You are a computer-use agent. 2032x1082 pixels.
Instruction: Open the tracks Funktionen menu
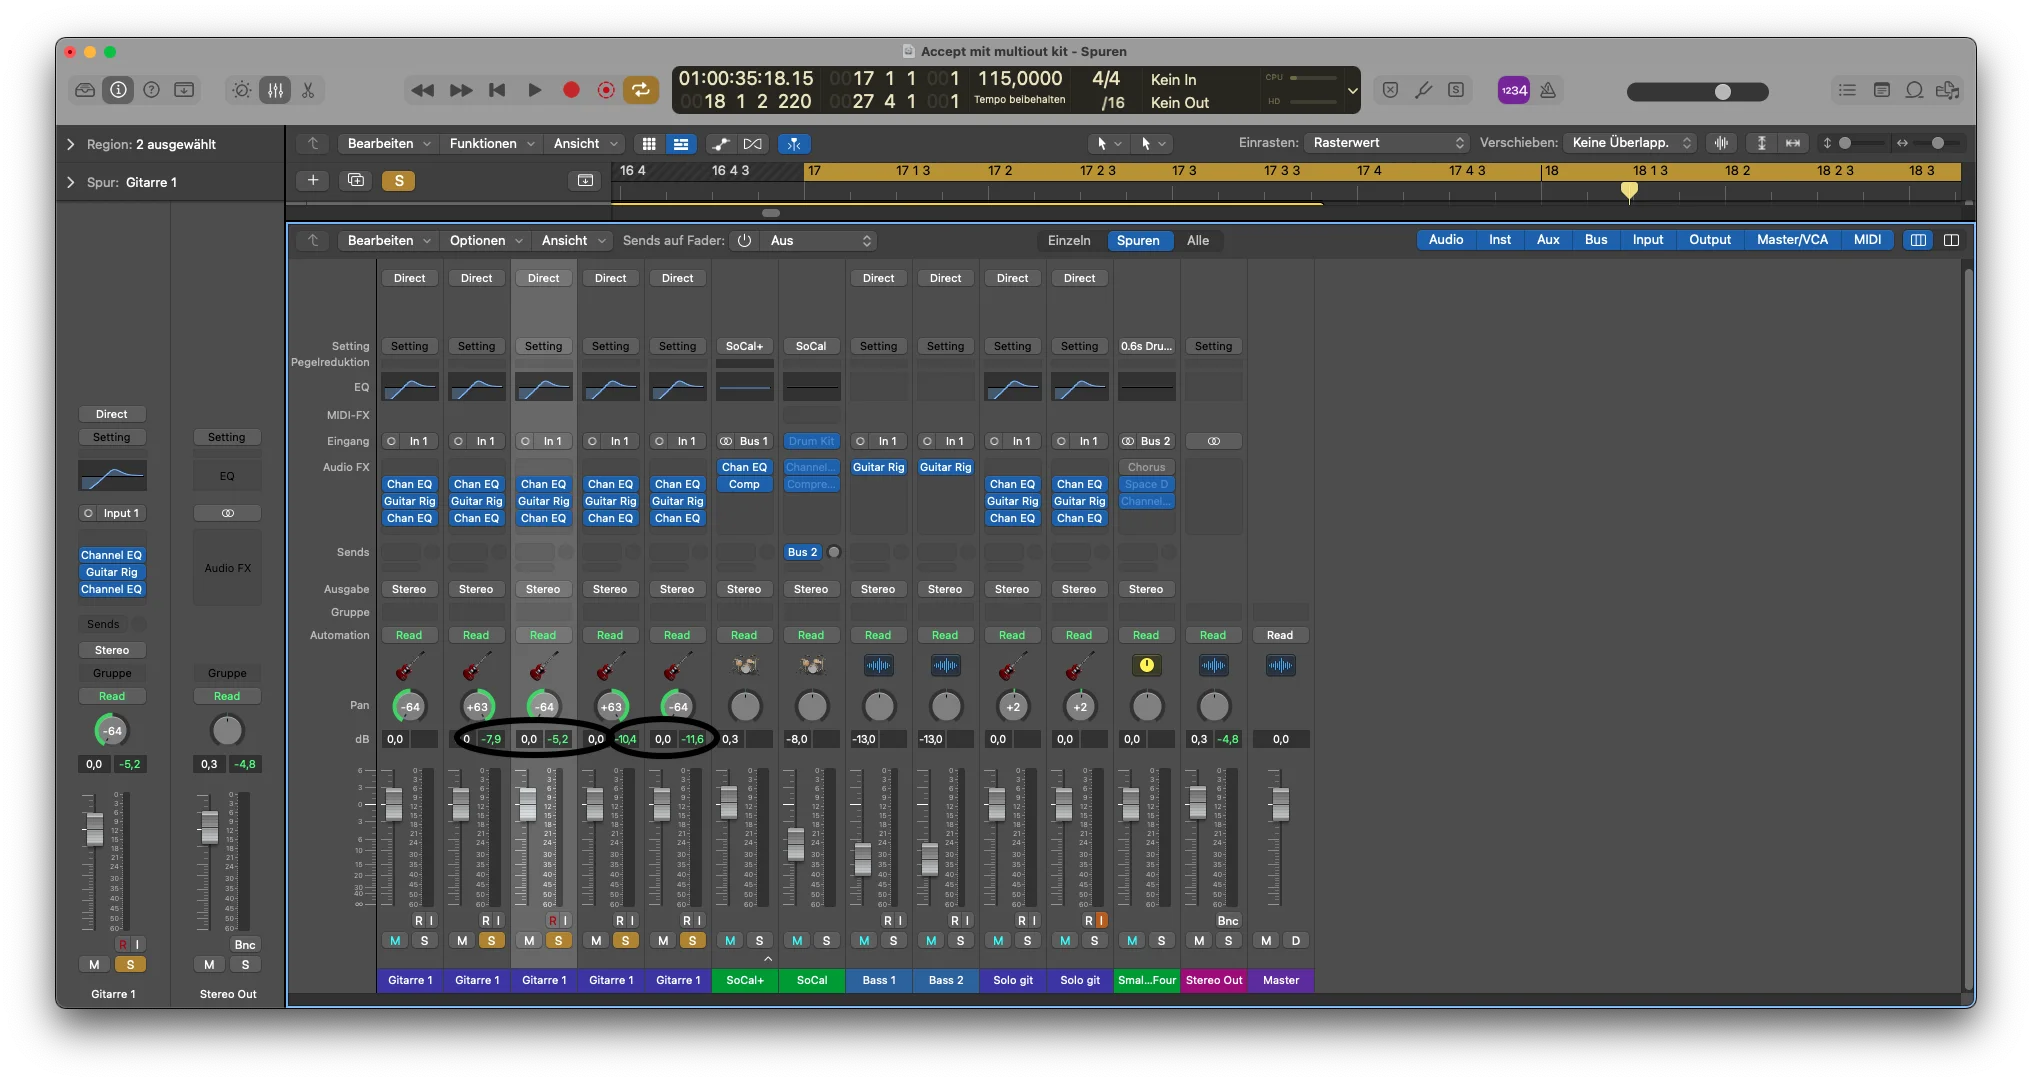(x=492, y=143)
